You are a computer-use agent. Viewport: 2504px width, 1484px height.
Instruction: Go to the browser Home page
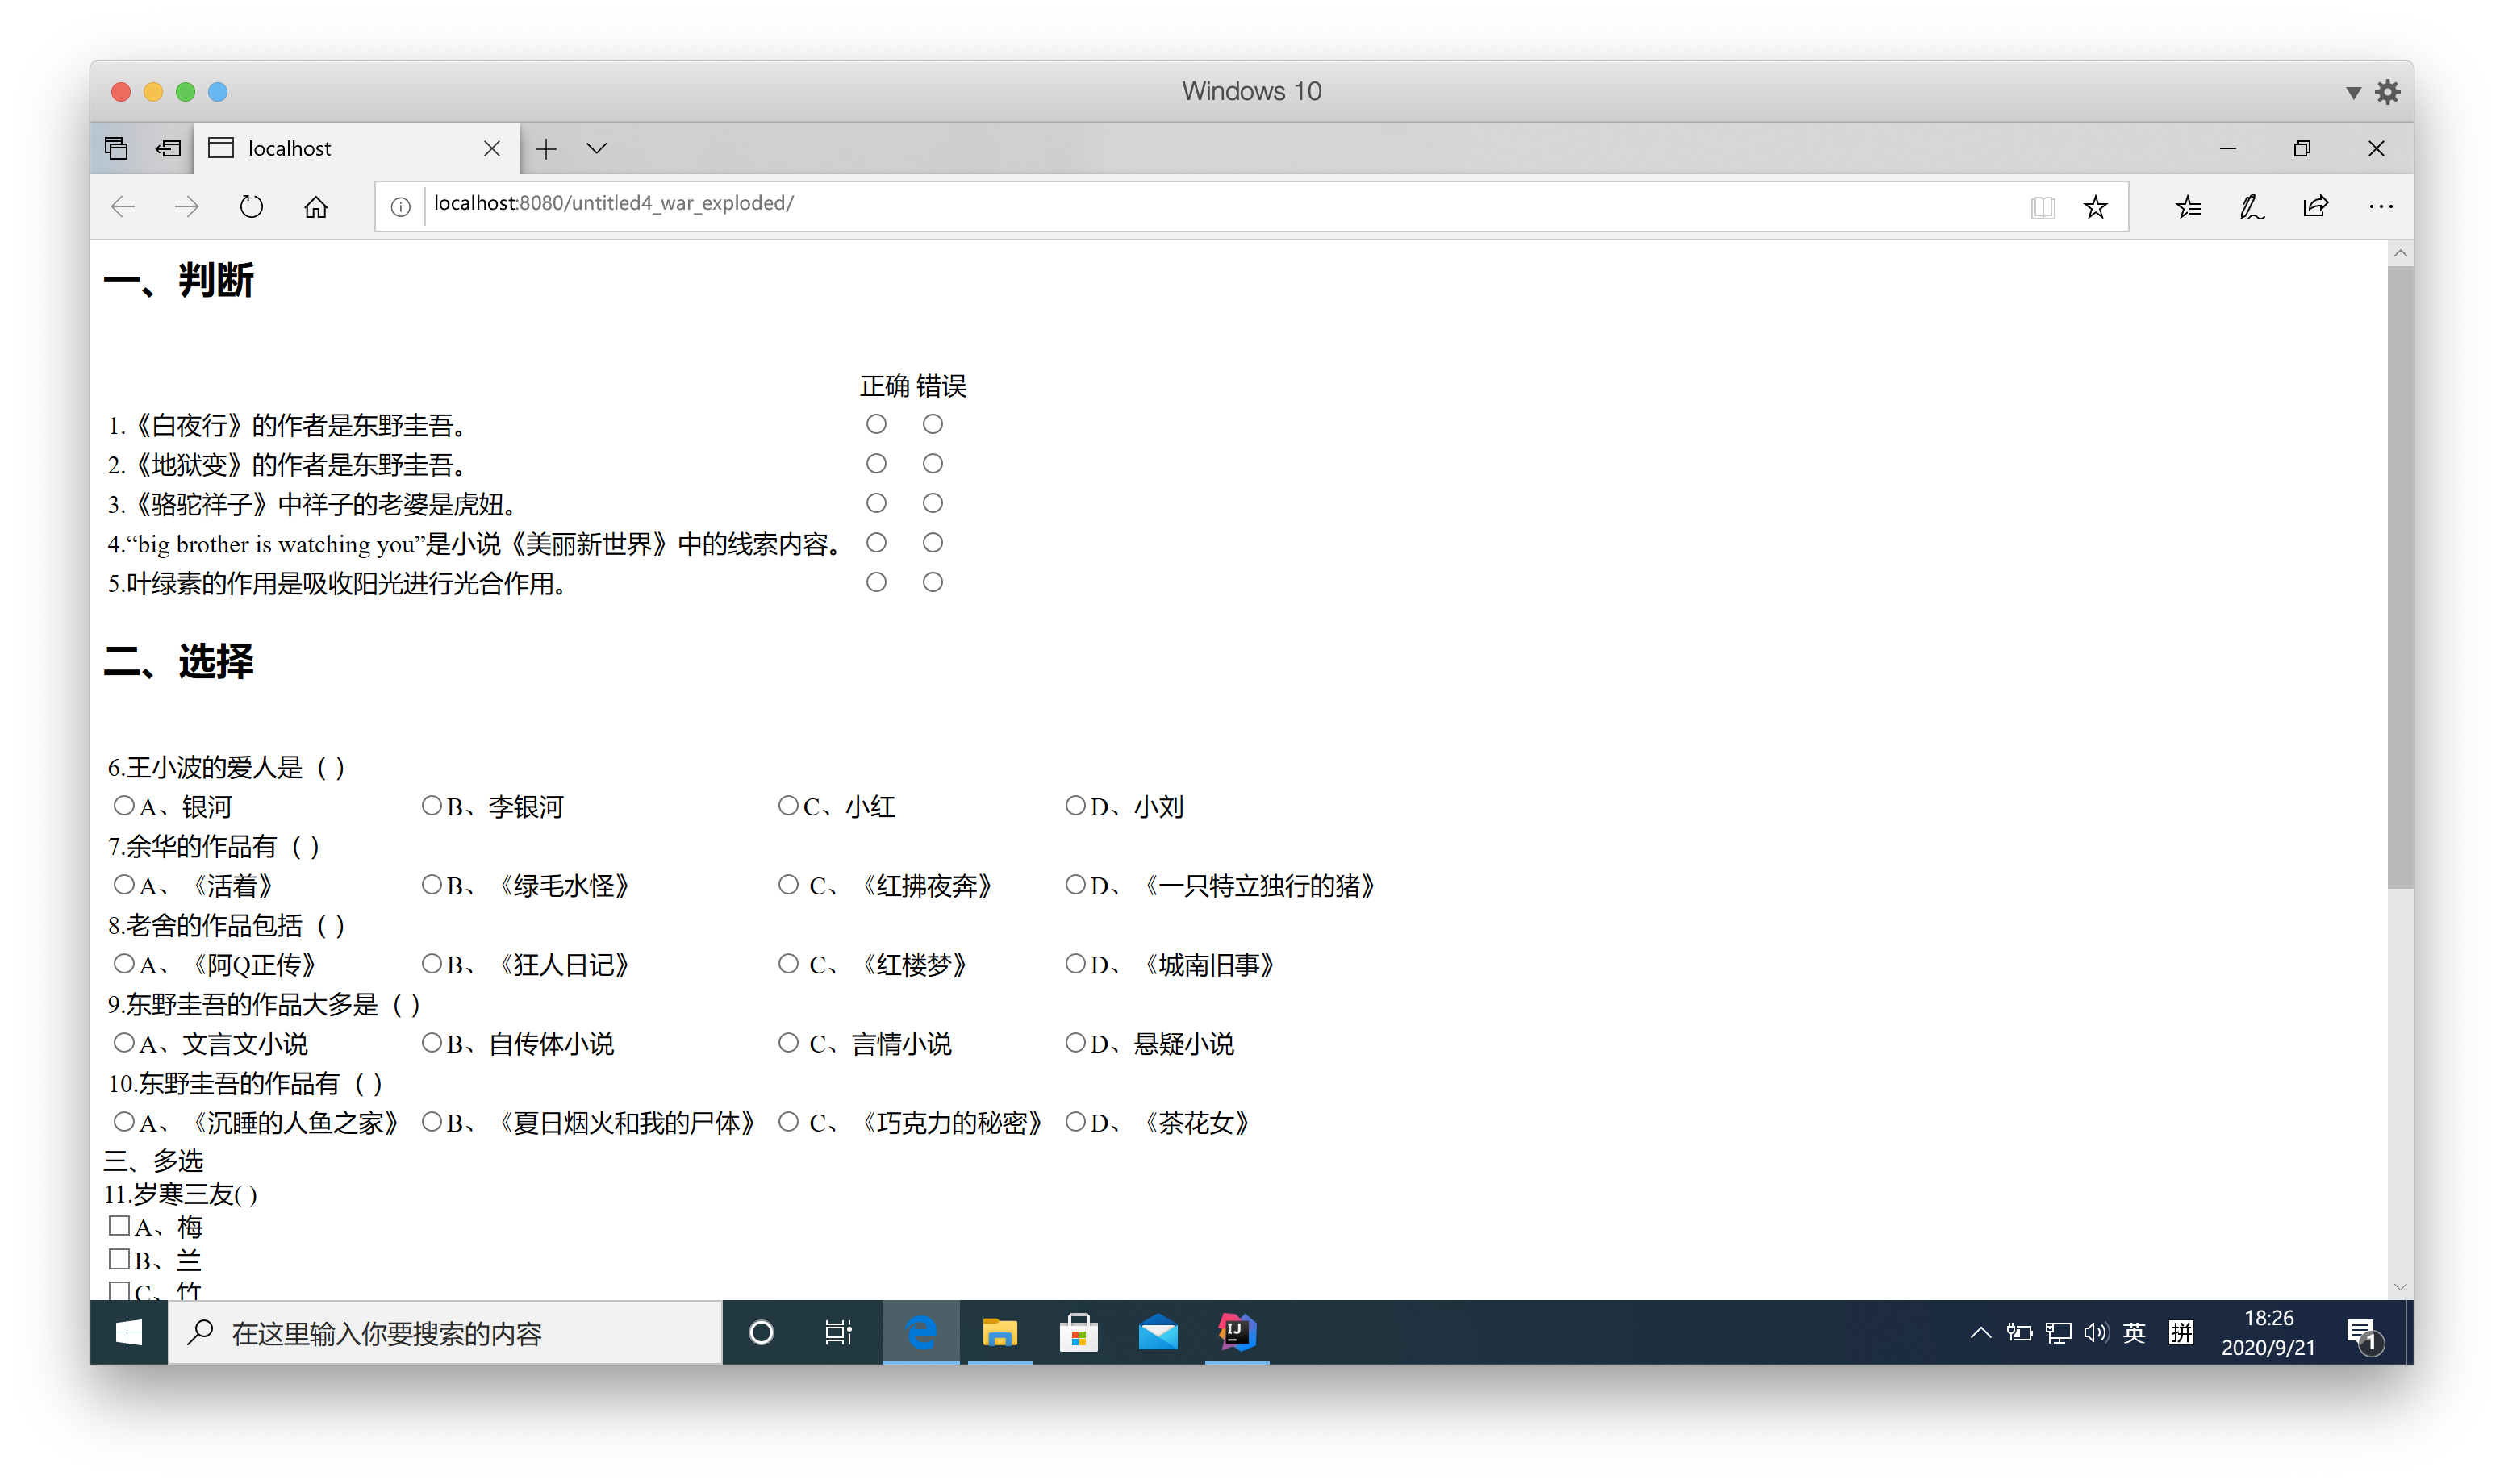coord(316,207)
